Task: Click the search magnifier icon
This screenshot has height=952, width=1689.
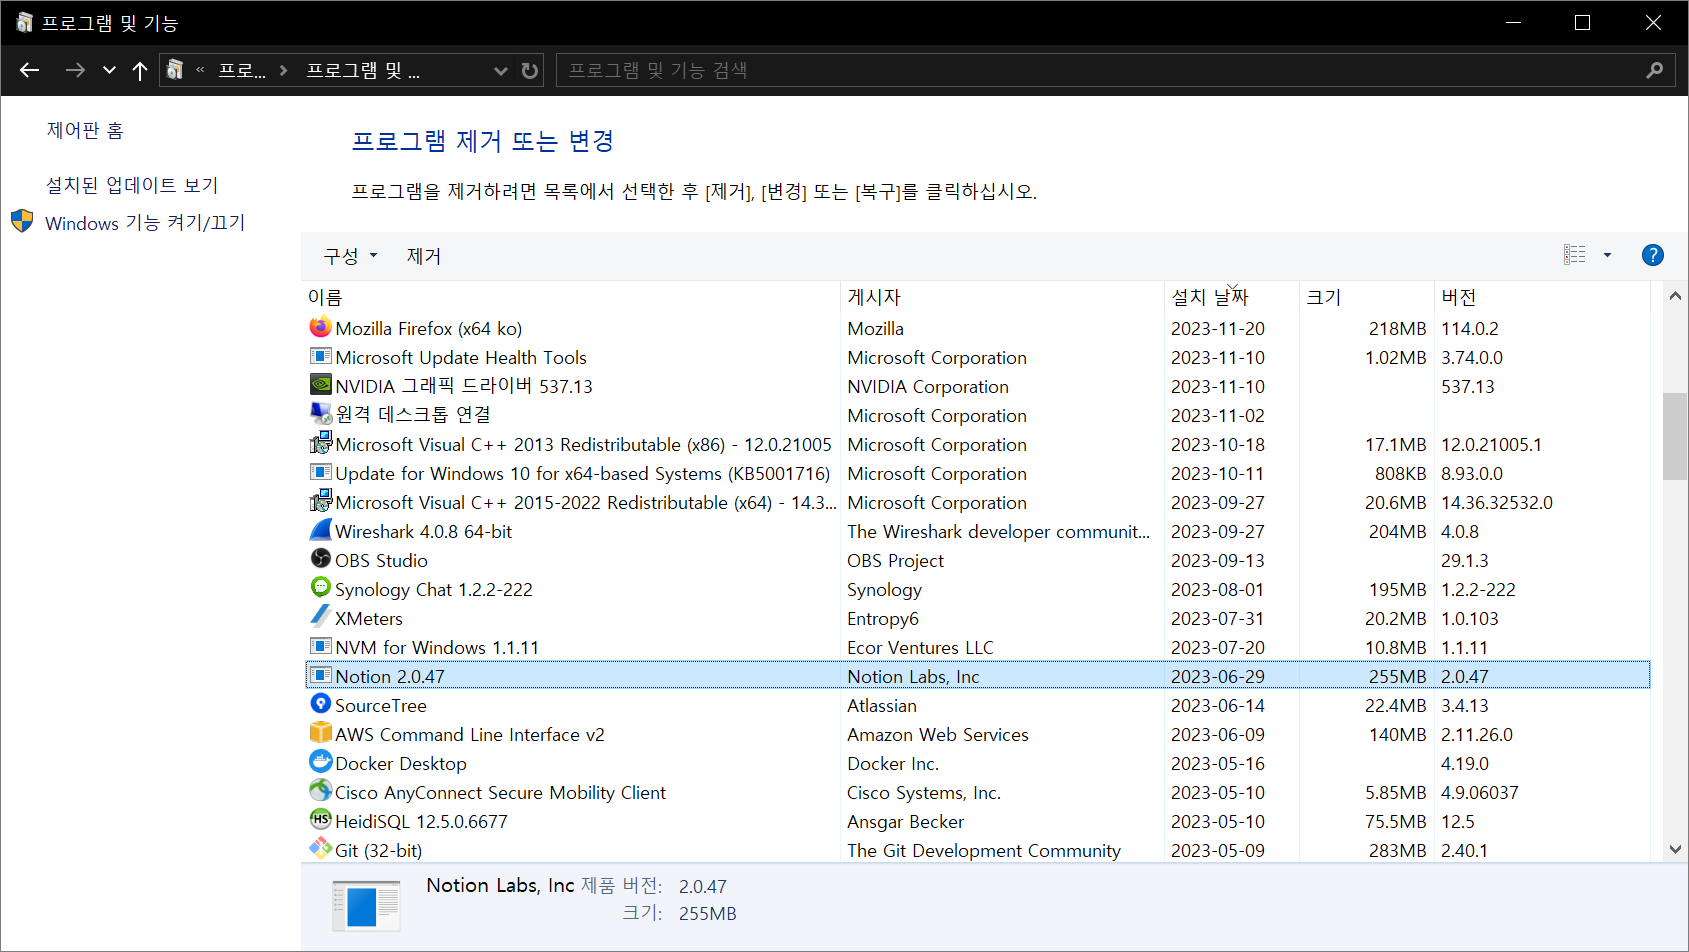Action: [1655, 70]
